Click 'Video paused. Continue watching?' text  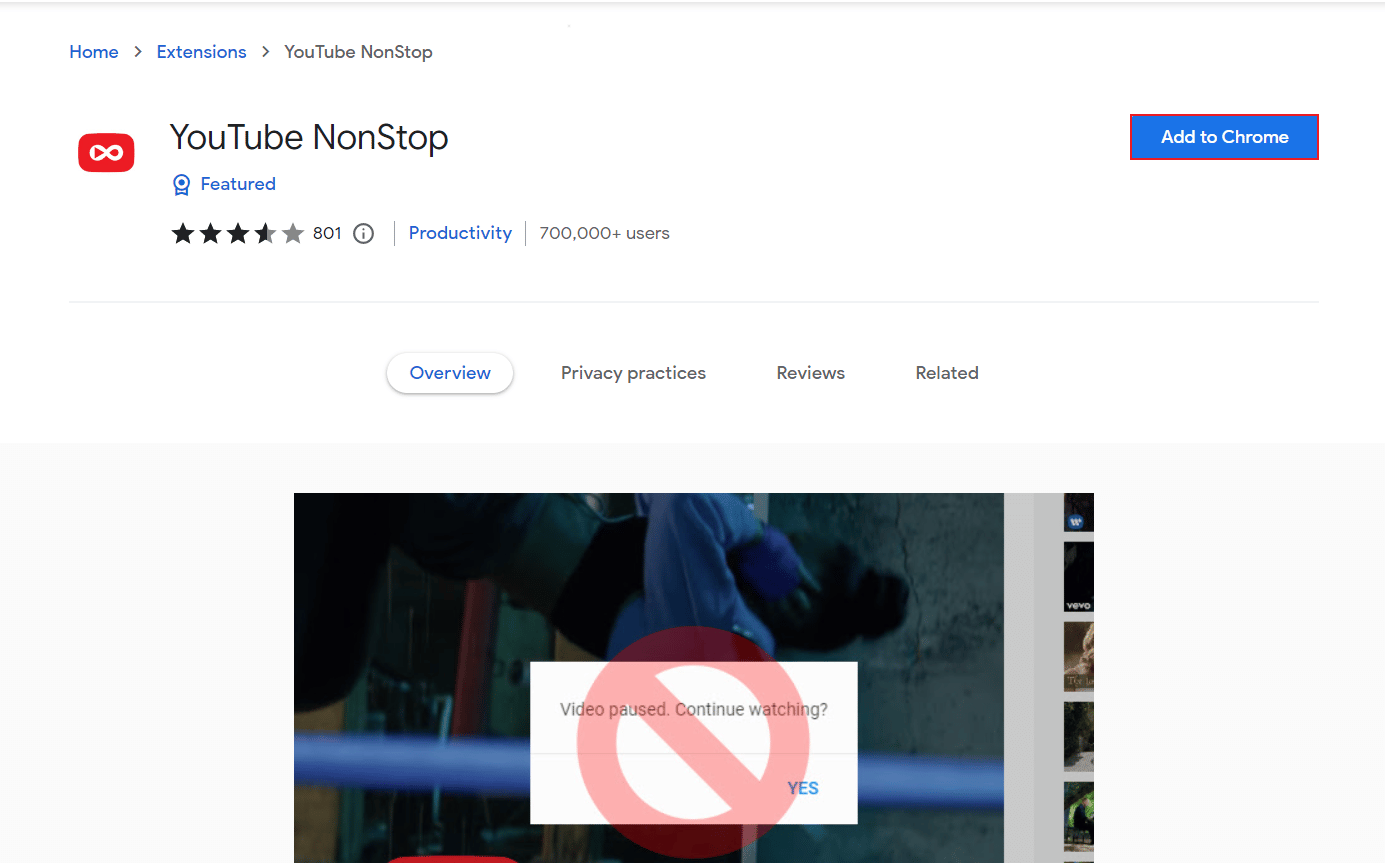[x=694, y=709]
